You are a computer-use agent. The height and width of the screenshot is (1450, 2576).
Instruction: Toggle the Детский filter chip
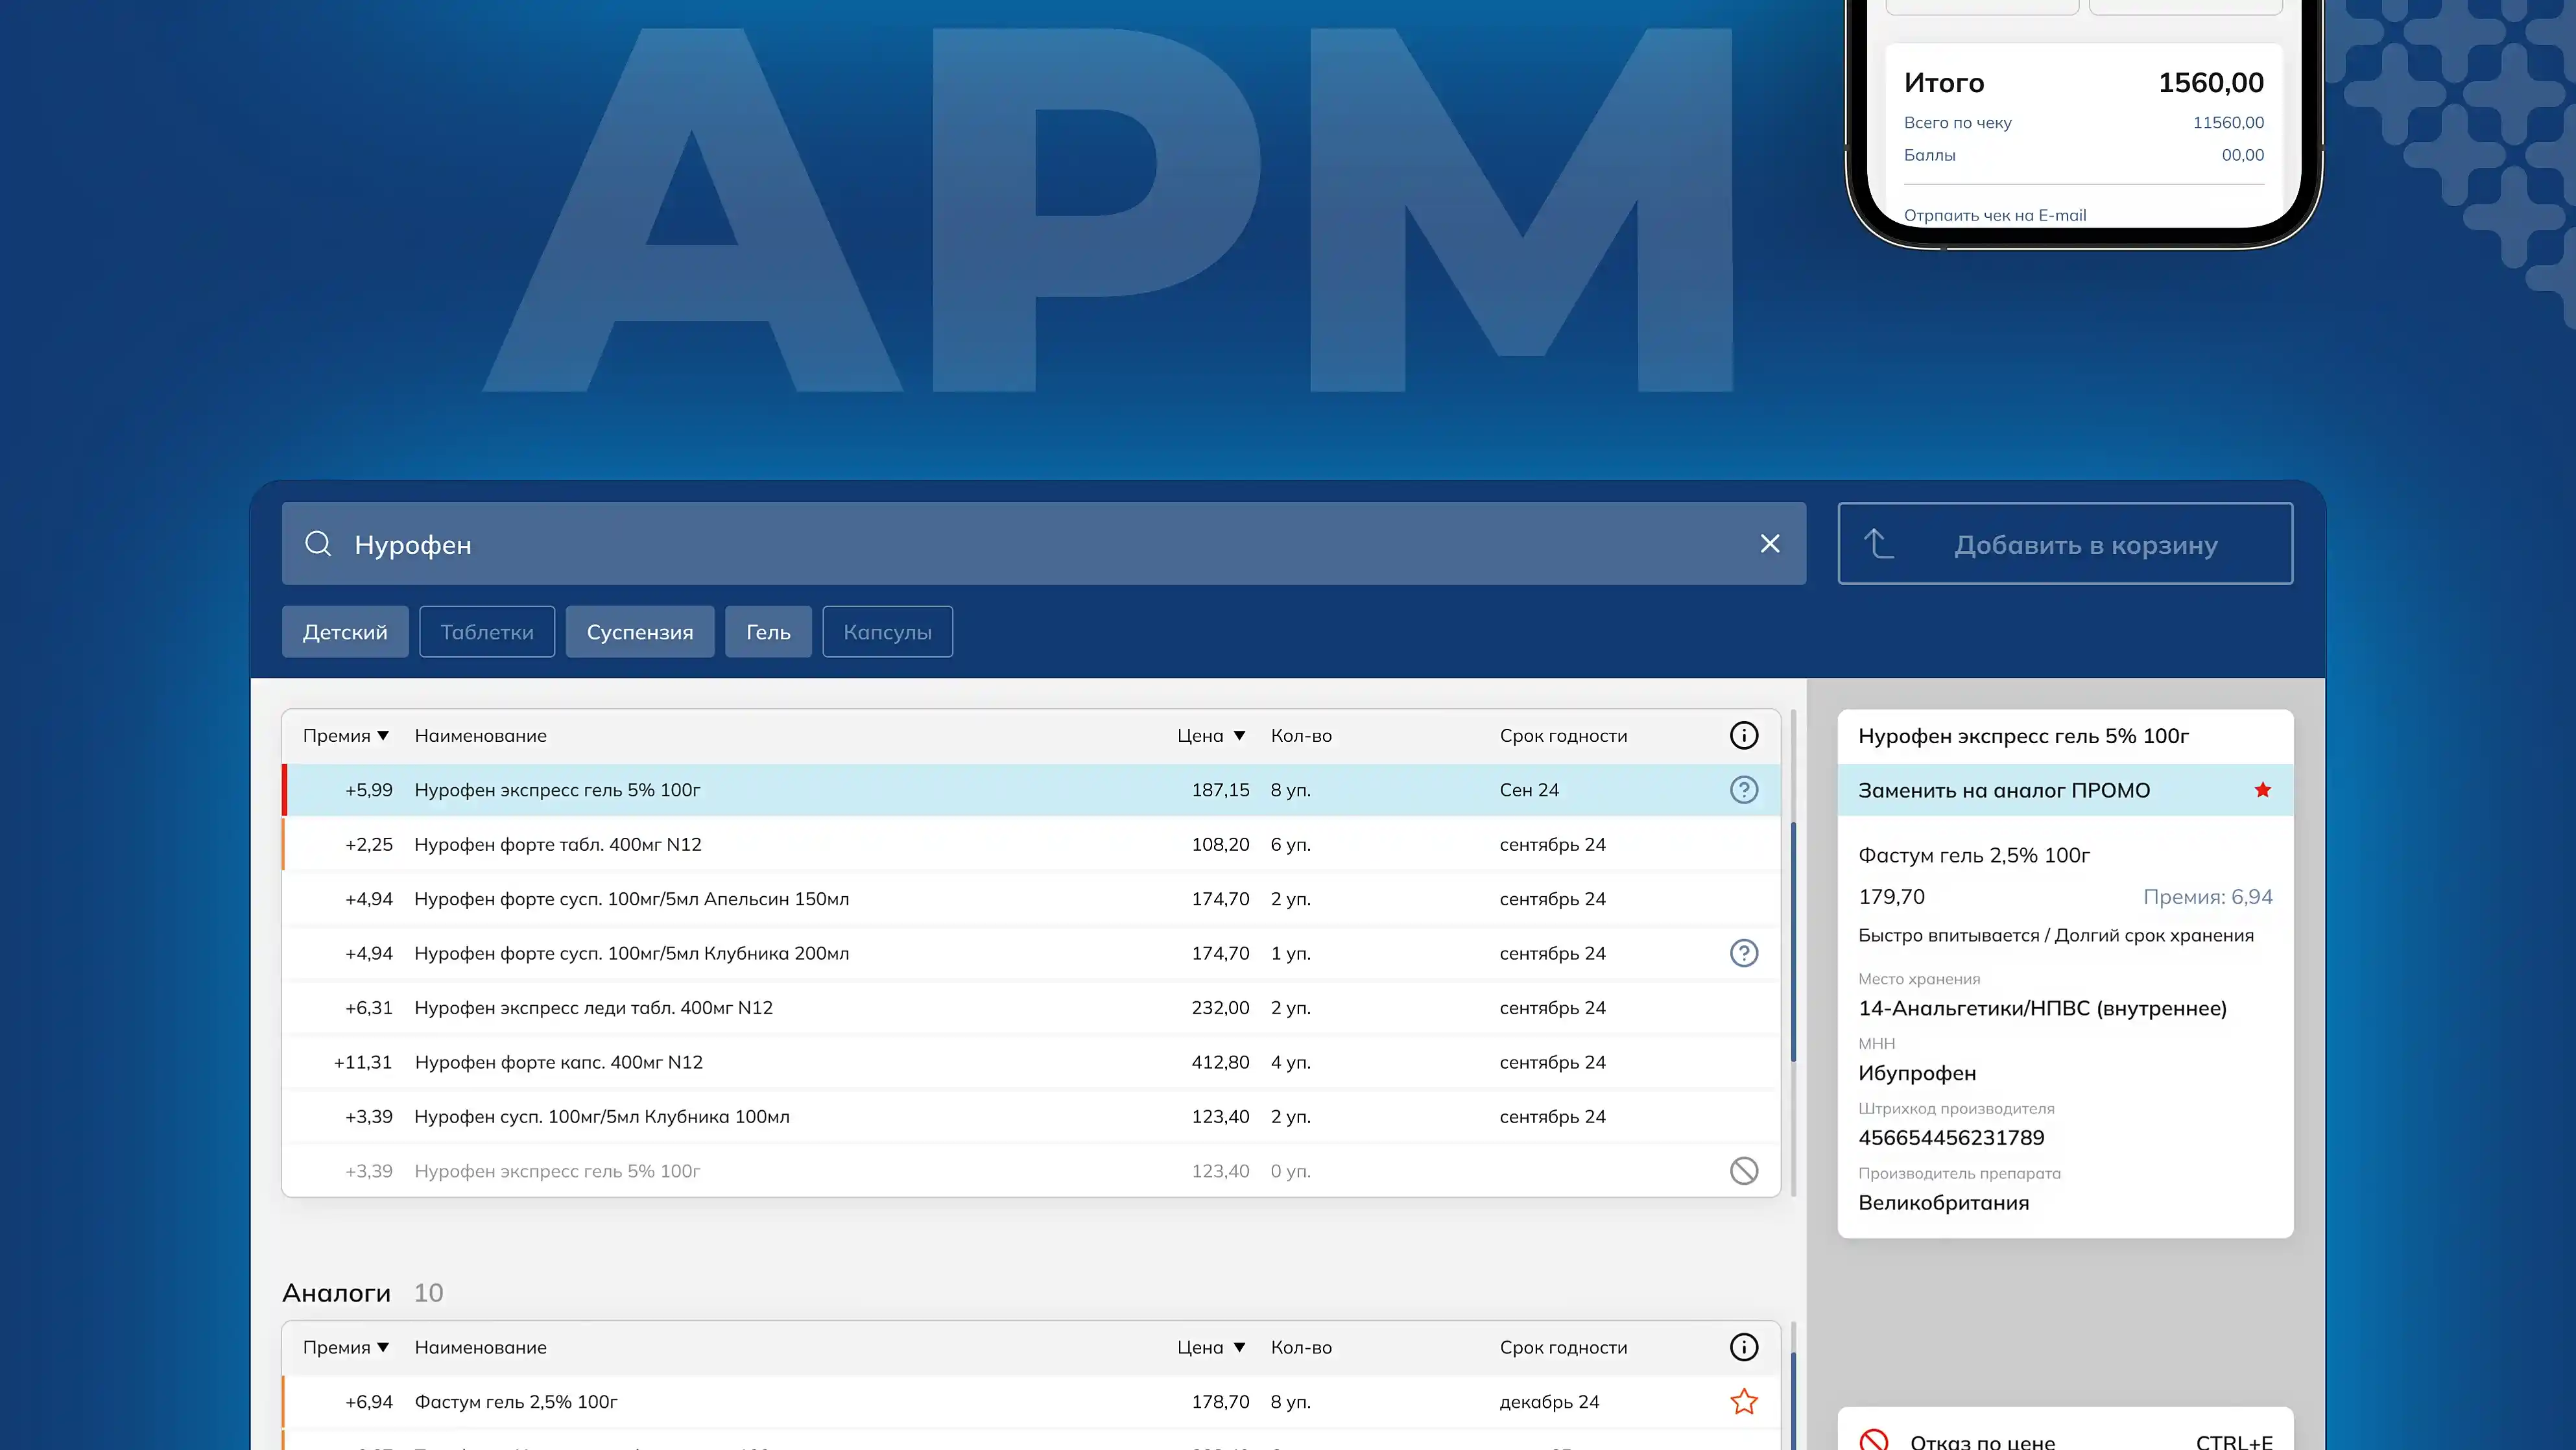(x=345, y=632)
